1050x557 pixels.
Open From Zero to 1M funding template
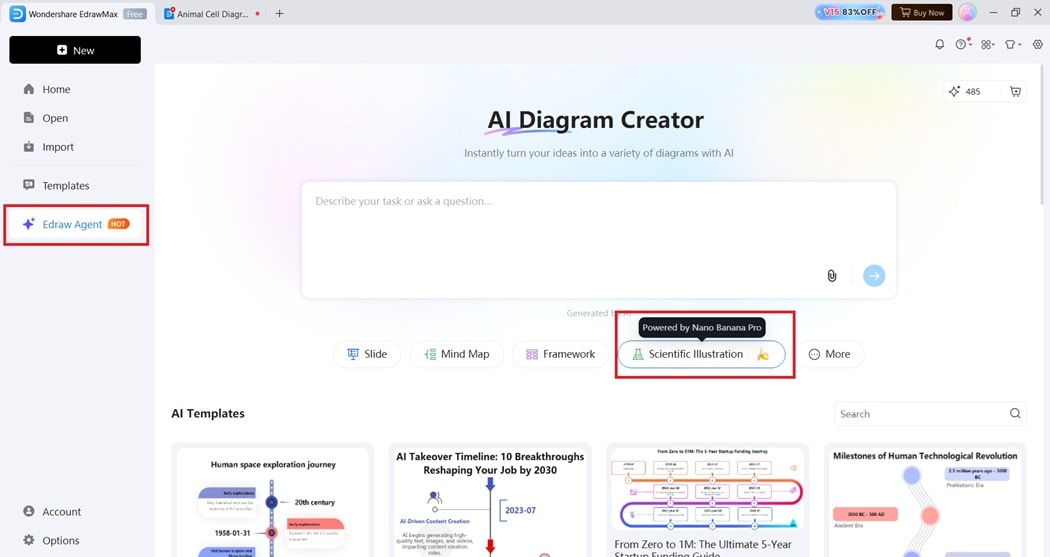707,500
